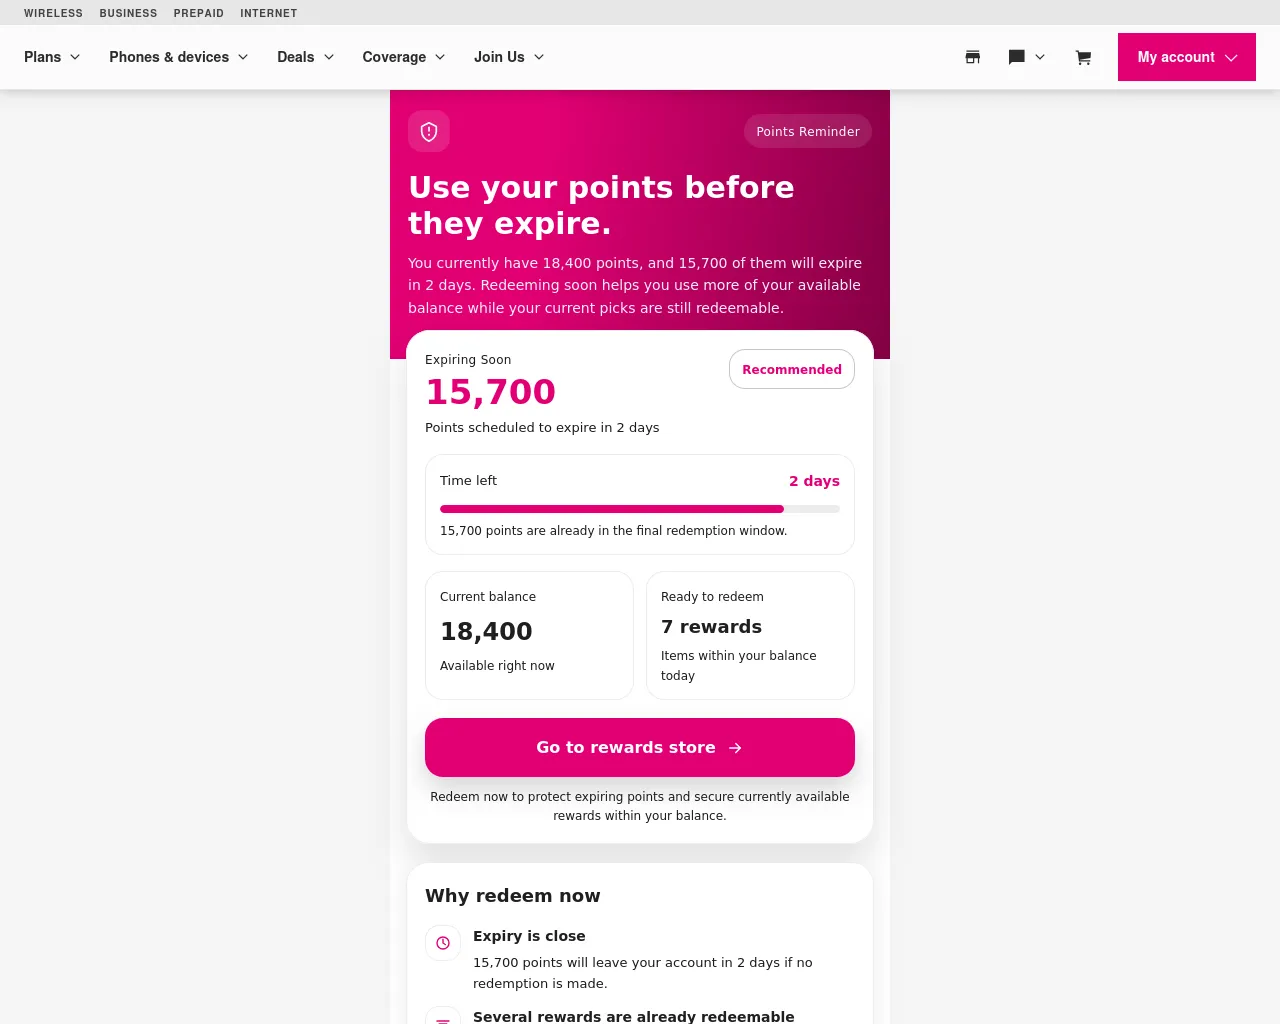Click the Time left progress bar
The image size is (1280, 1024).
pyautogui.click(x=640, y=509)
